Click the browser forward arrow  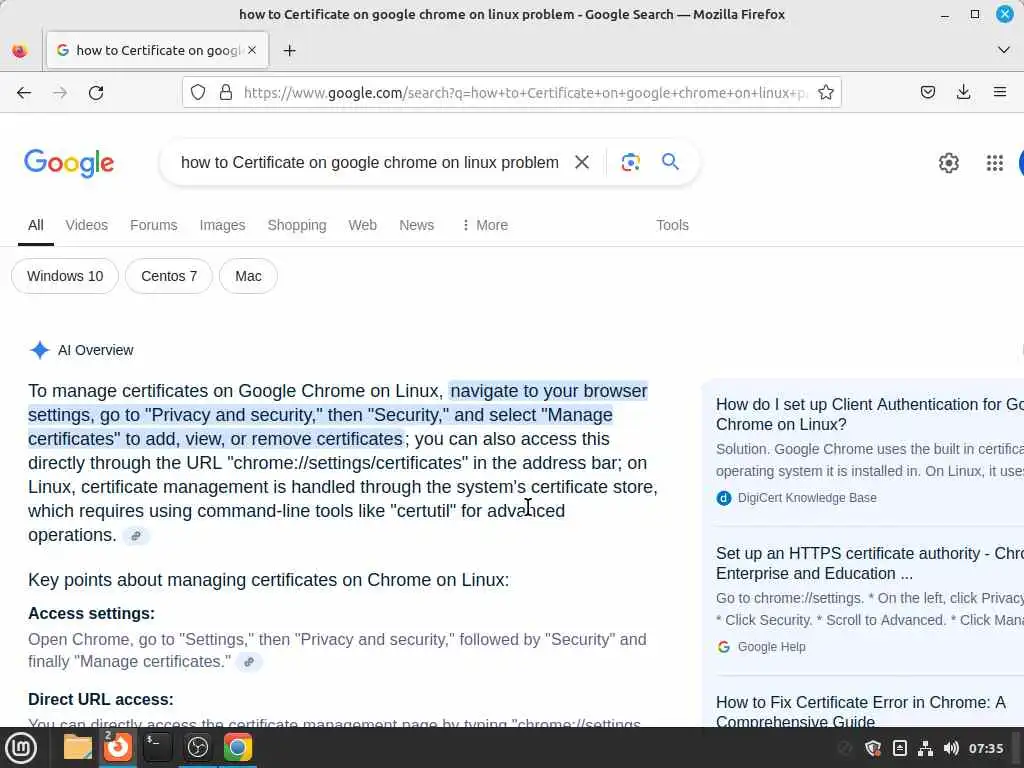(x=60, y=93)
